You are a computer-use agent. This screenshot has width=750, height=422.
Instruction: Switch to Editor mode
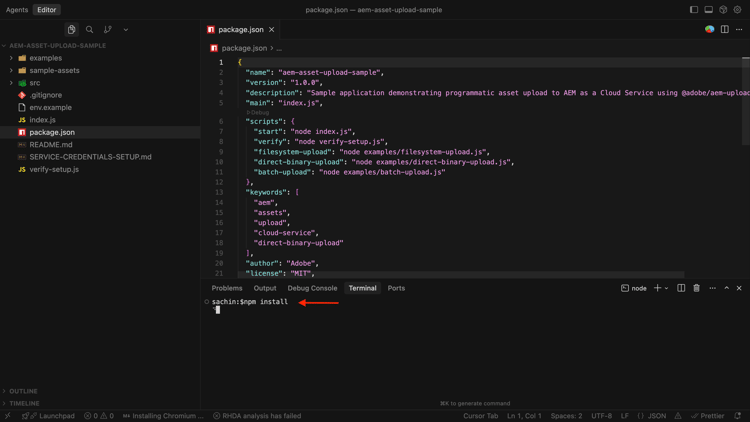(47, 10)
